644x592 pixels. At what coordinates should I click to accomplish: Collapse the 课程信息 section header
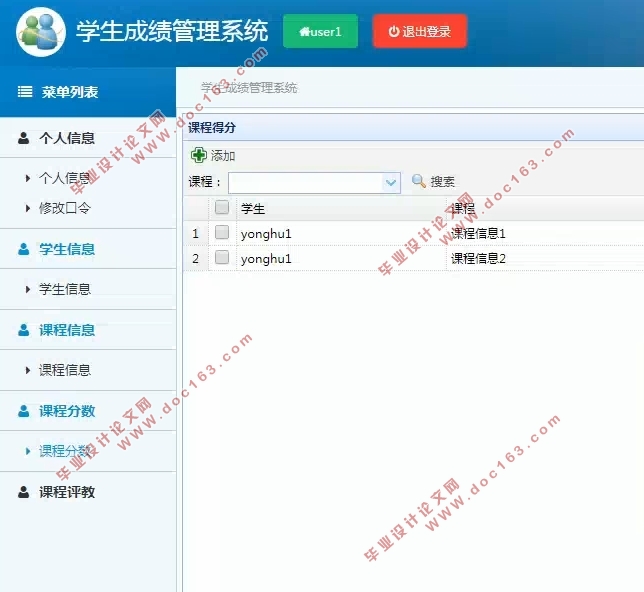(88, 330)
